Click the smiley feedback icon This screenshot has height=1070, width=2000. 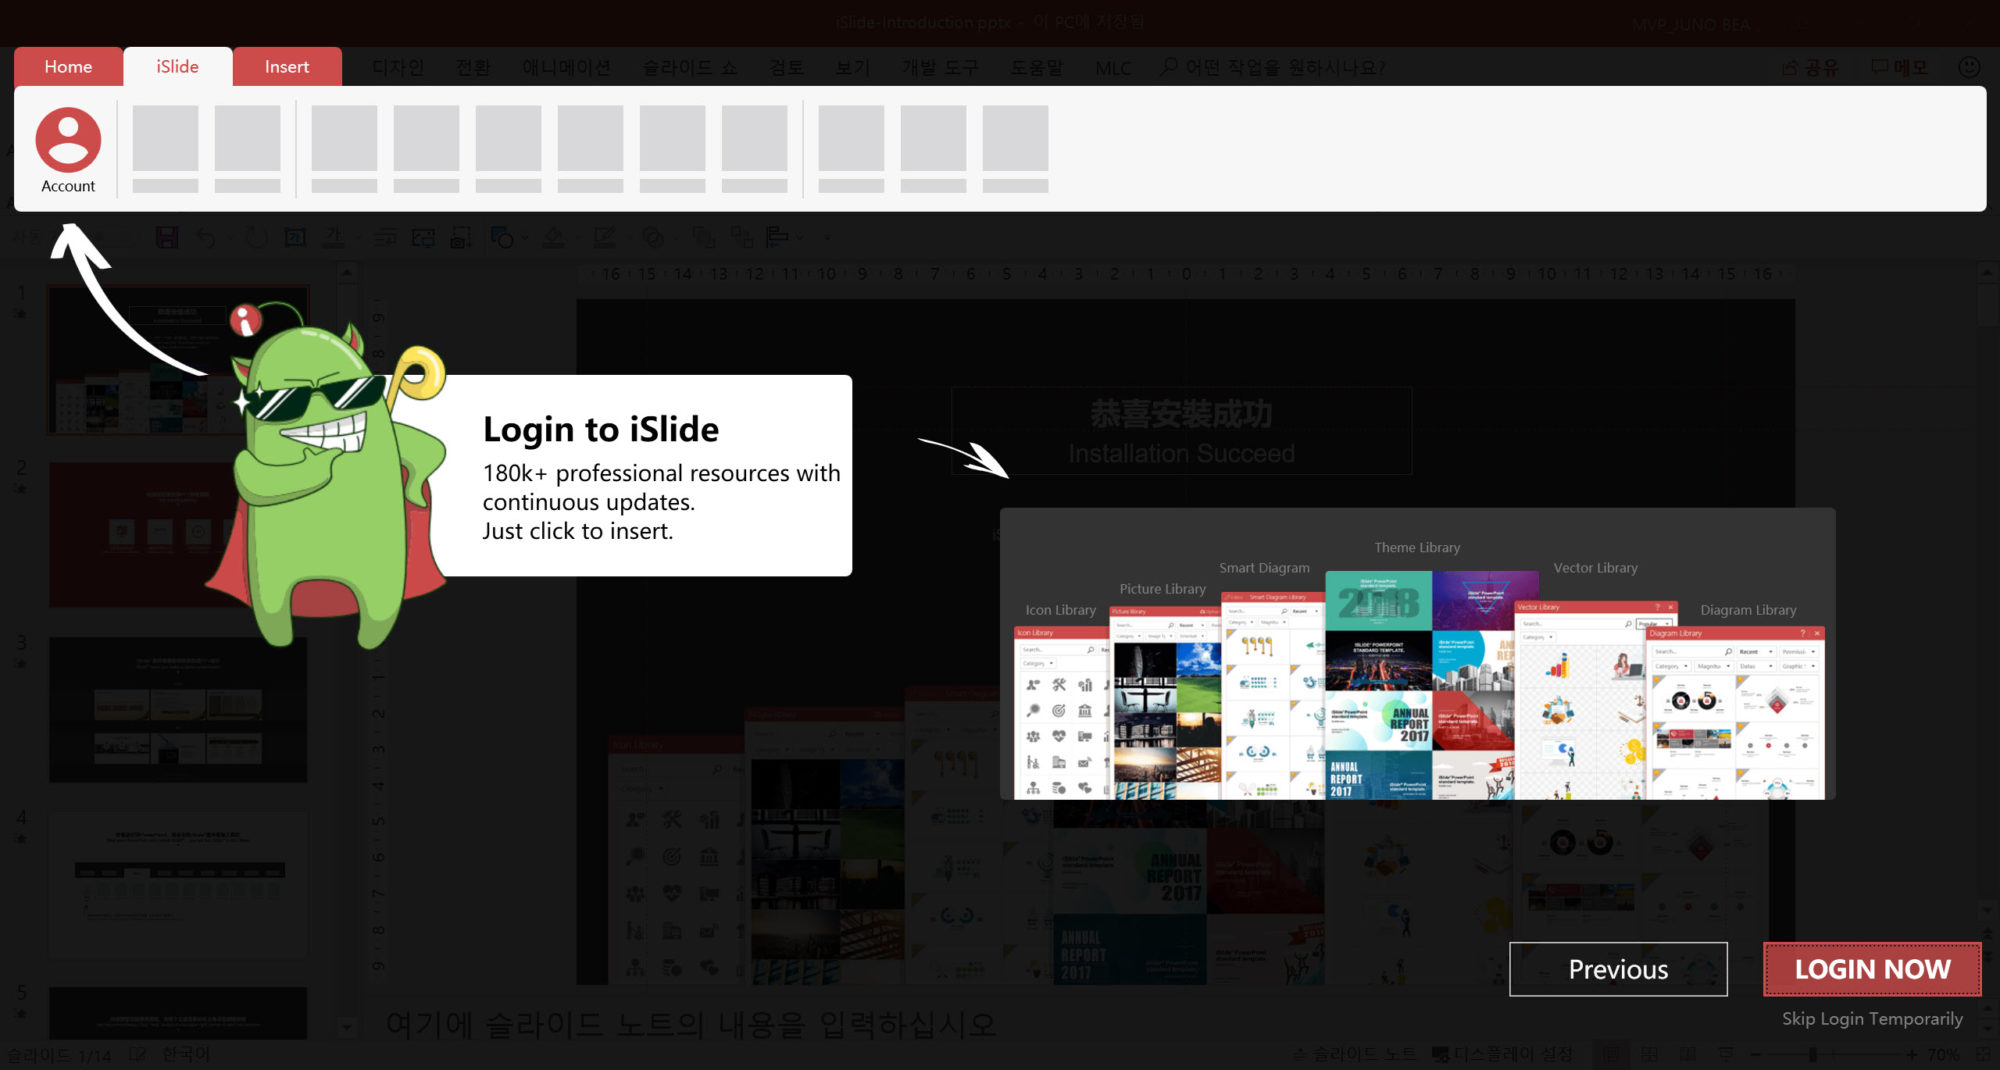point(1969,67)
